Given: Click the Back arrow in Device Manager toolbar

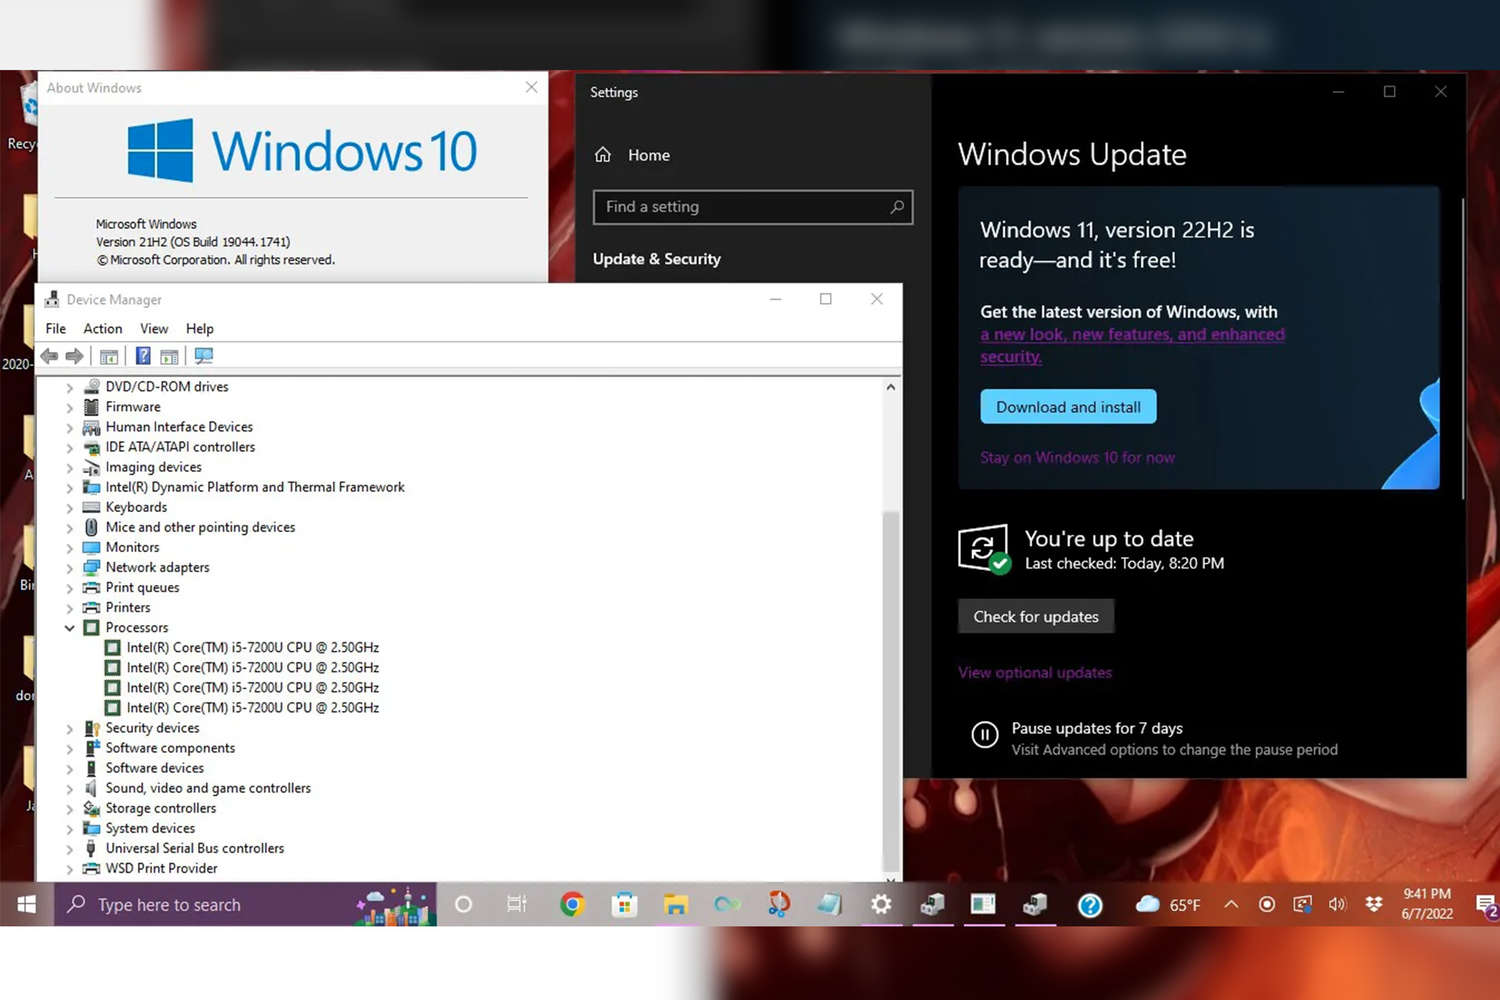Looking at the screenshot, I should [x=49, y=356].
